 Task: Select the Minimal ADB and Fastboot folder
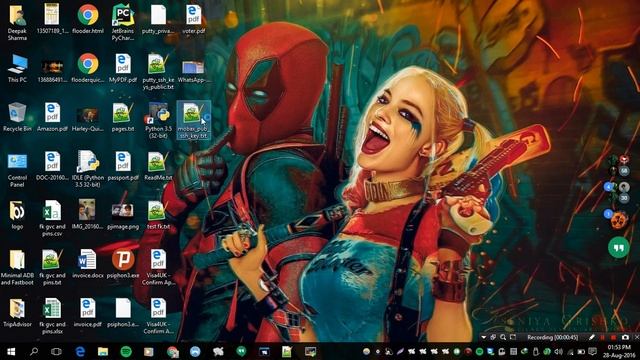17,260
